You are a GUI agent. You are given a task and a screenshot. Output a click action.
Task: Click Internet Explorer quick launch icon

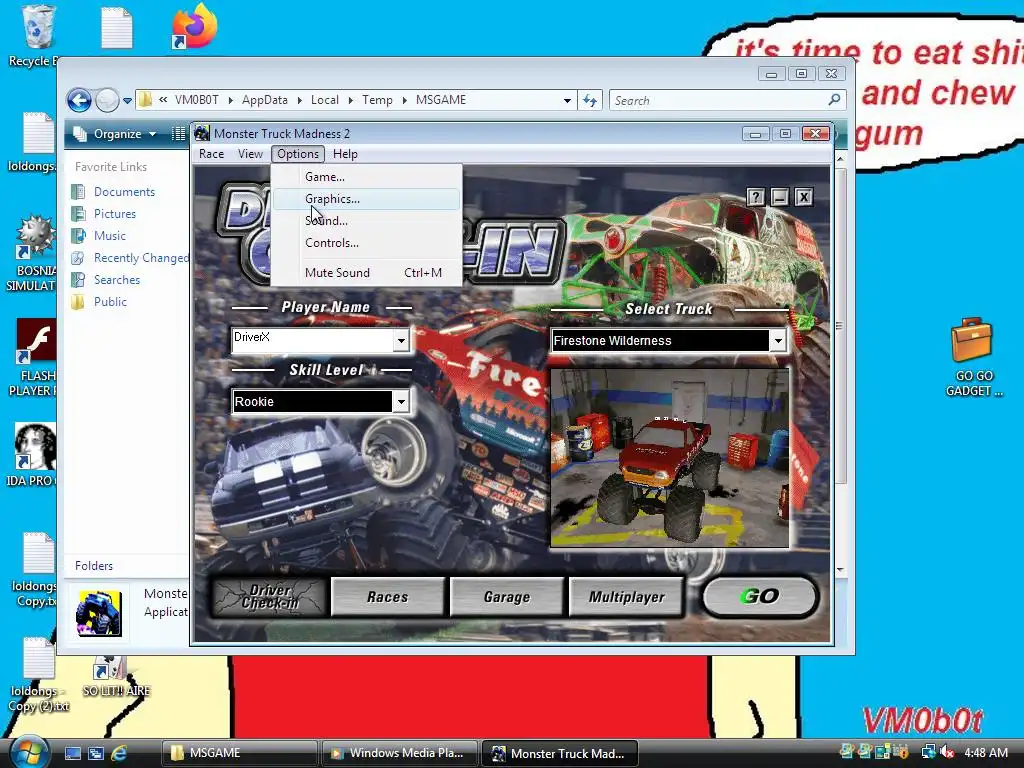pos(119,753)
